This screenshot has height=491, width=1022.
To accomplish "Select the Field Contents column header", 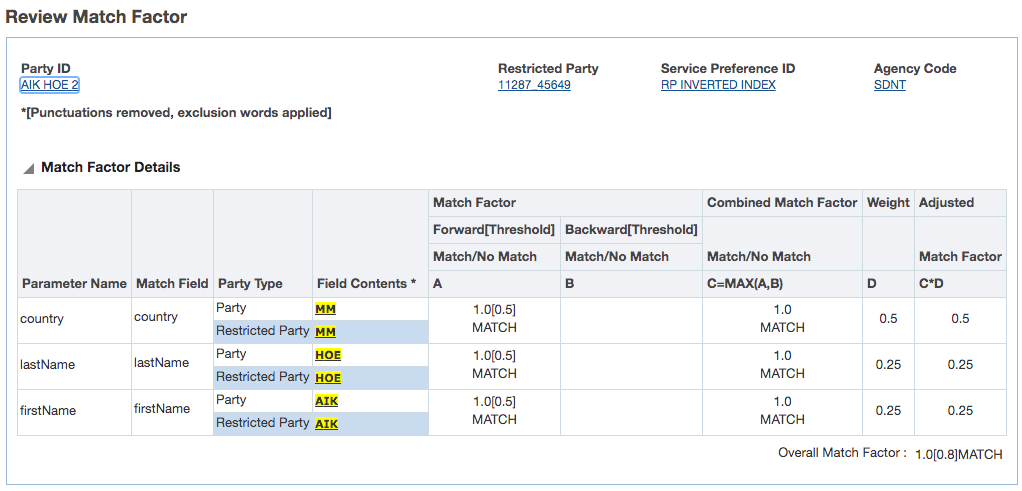I will 366,283.
